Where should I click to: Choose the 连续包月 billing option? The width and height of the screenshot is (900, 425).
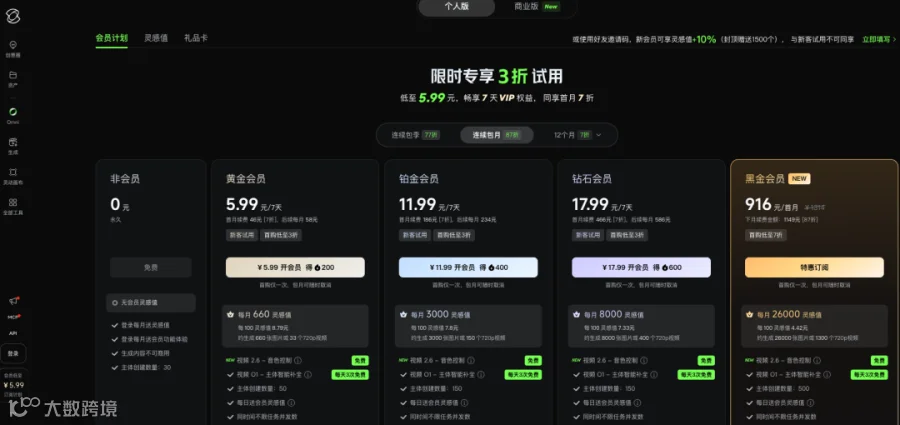click(497, 136)
